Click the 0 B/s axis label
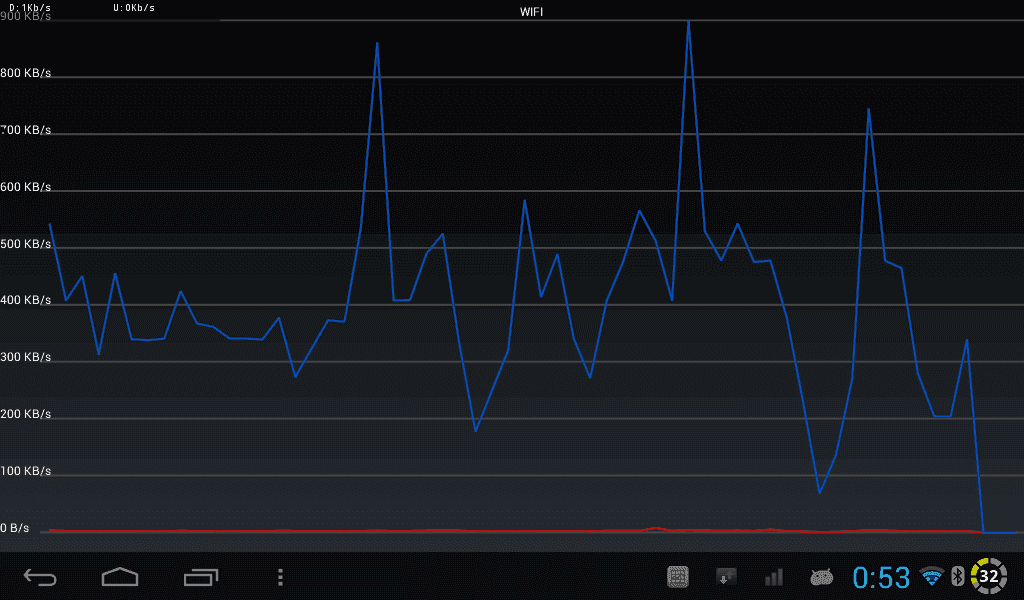Viewport: 1024px width, 600px height. 15,528
